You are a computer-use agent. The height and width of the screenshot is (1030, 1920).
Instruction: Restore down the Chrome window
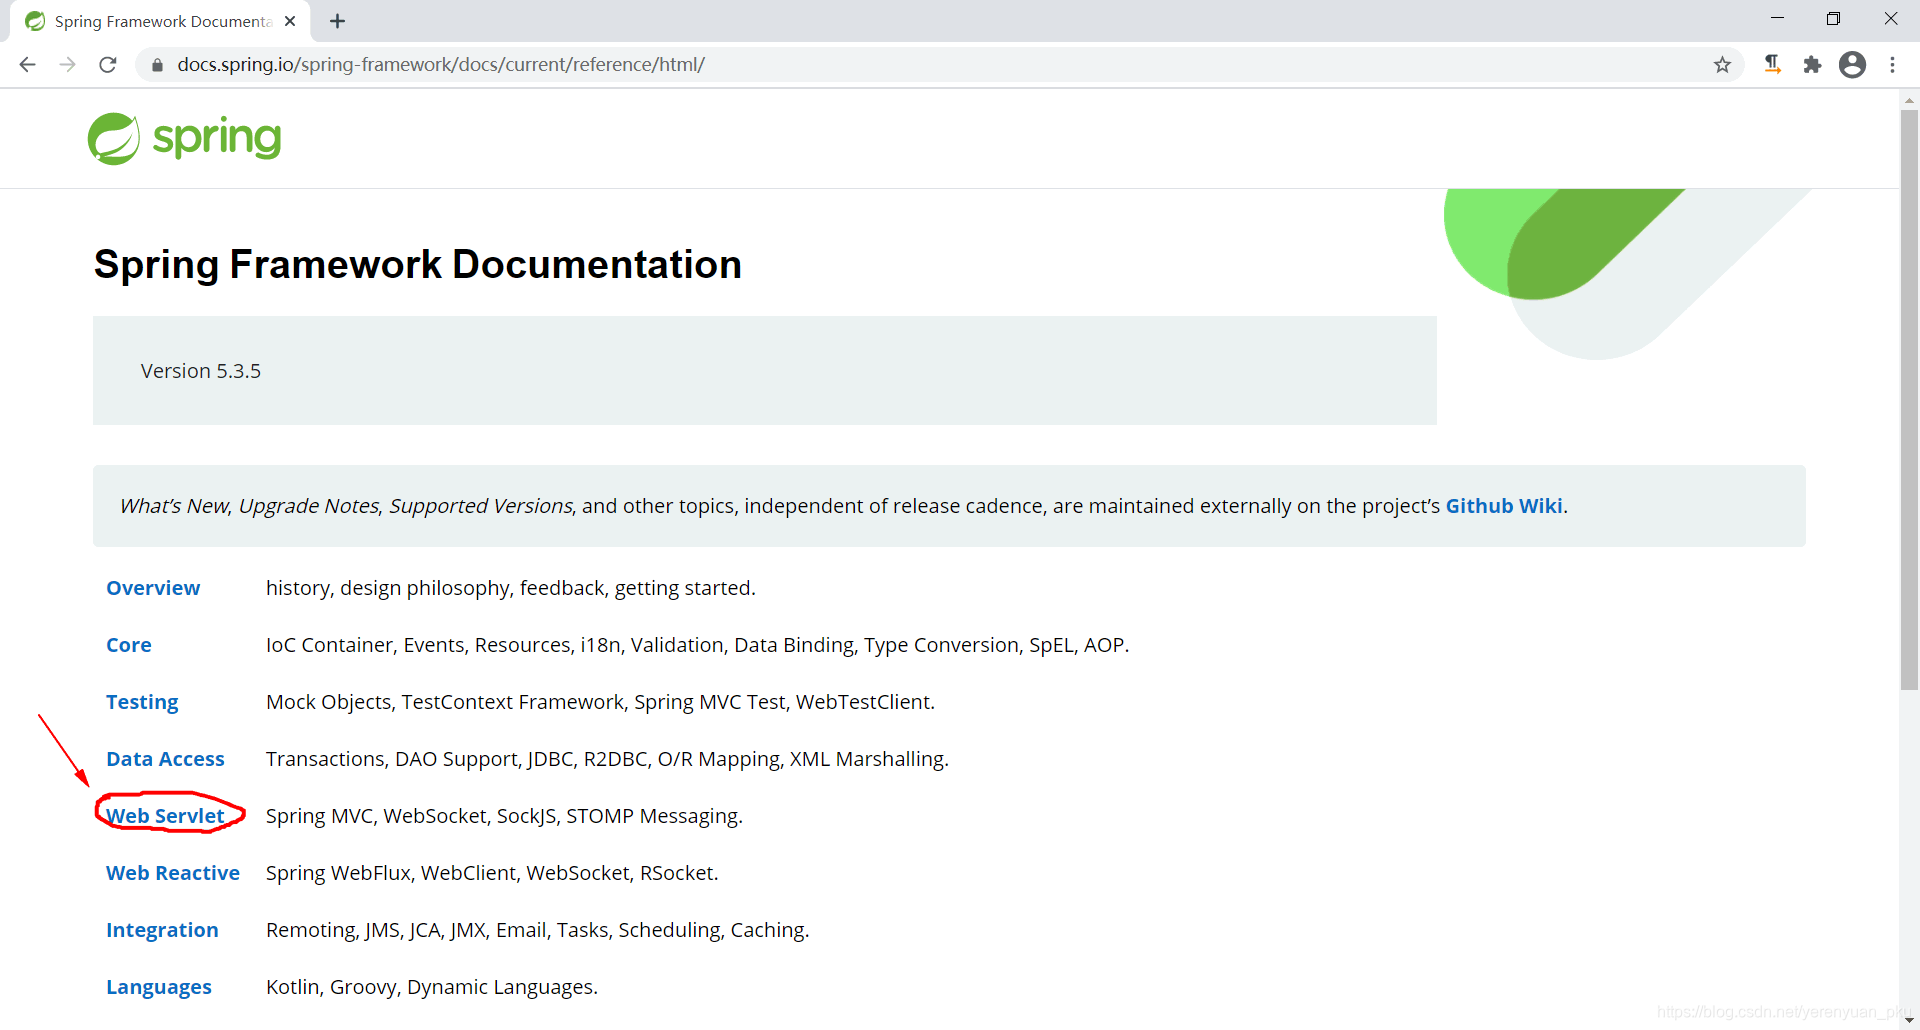[1833, 19]
